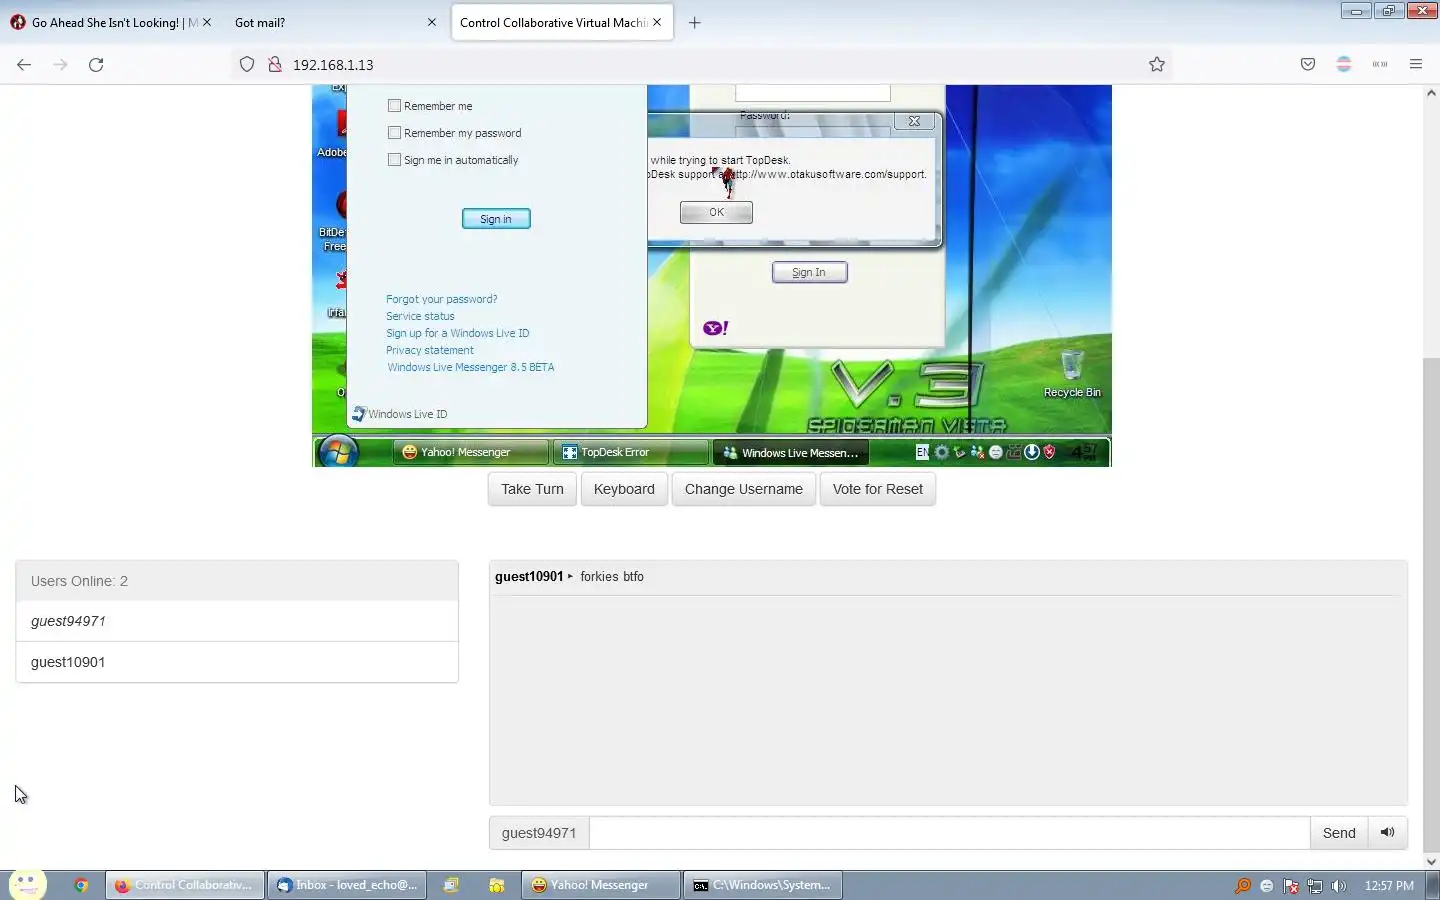Show site tracking protection shield info
Viewport: 1440px width, 900px height.
pos(247,65)
